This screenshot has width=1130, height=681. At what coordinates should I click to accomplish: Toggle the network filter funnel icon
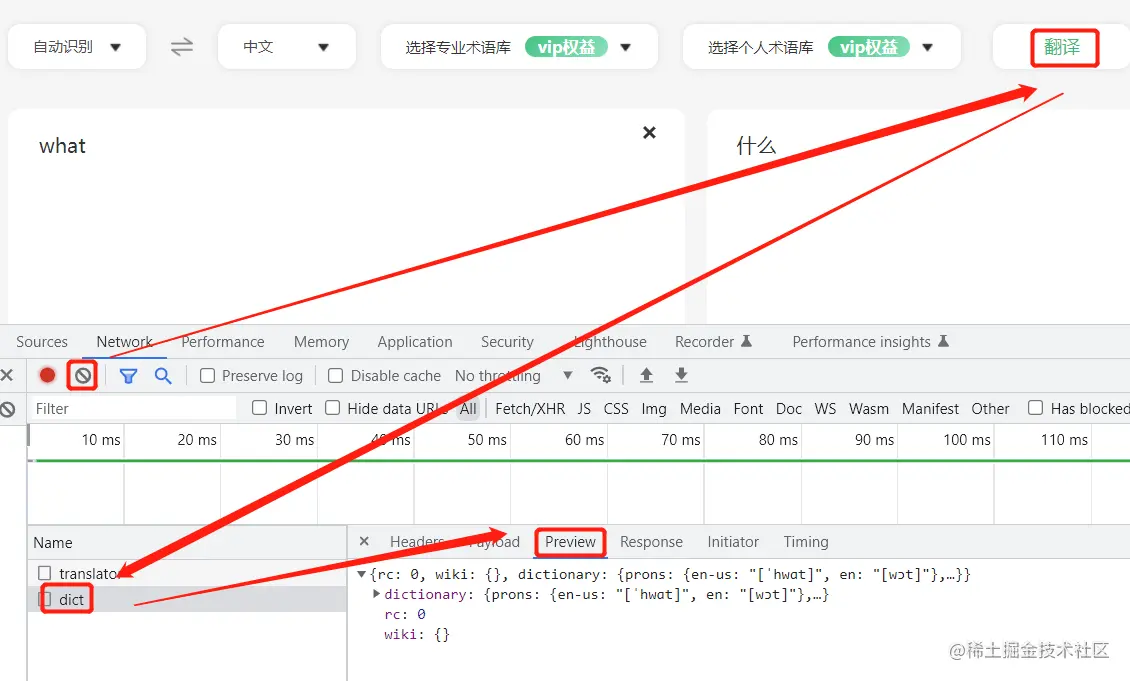(128, 375)
